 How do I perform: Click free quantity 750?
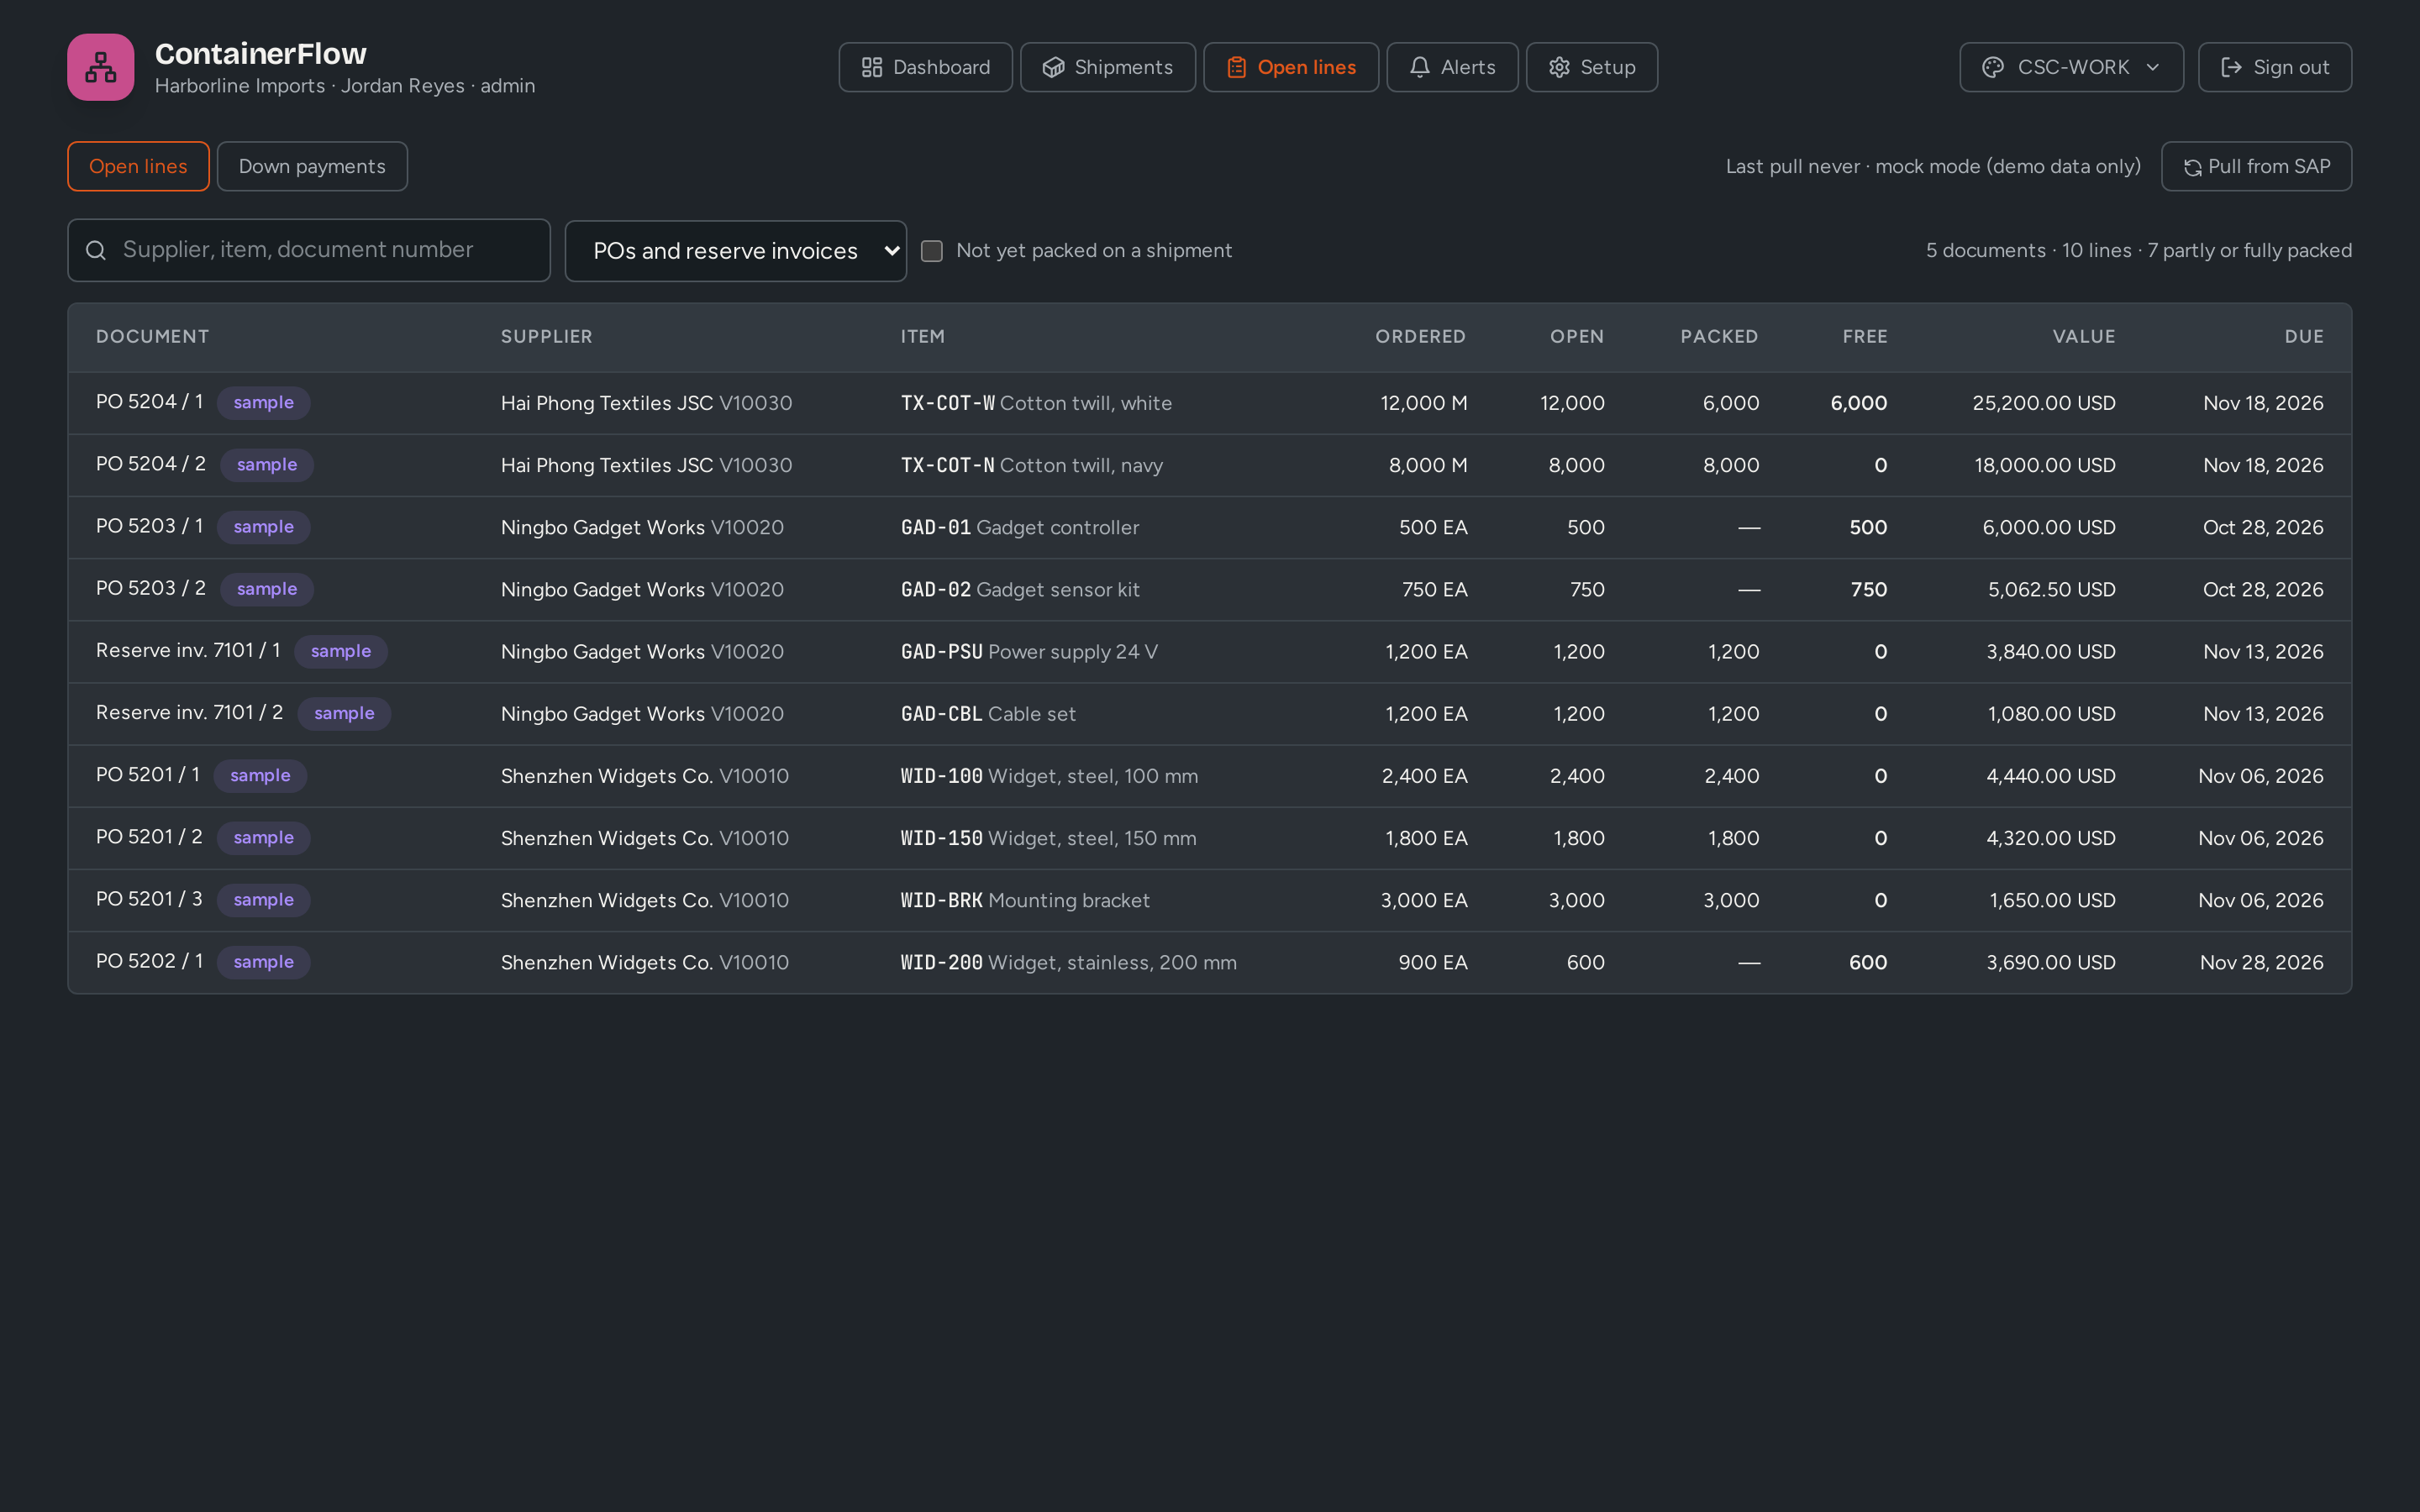pos(1868,589)
